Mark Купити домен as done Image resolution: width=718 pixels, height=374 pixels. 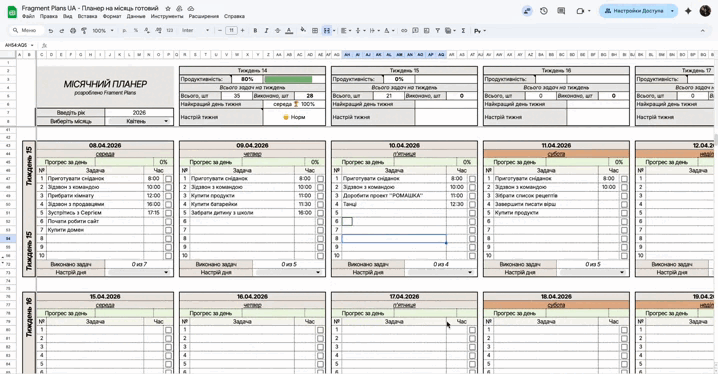(x=168, y=230)
